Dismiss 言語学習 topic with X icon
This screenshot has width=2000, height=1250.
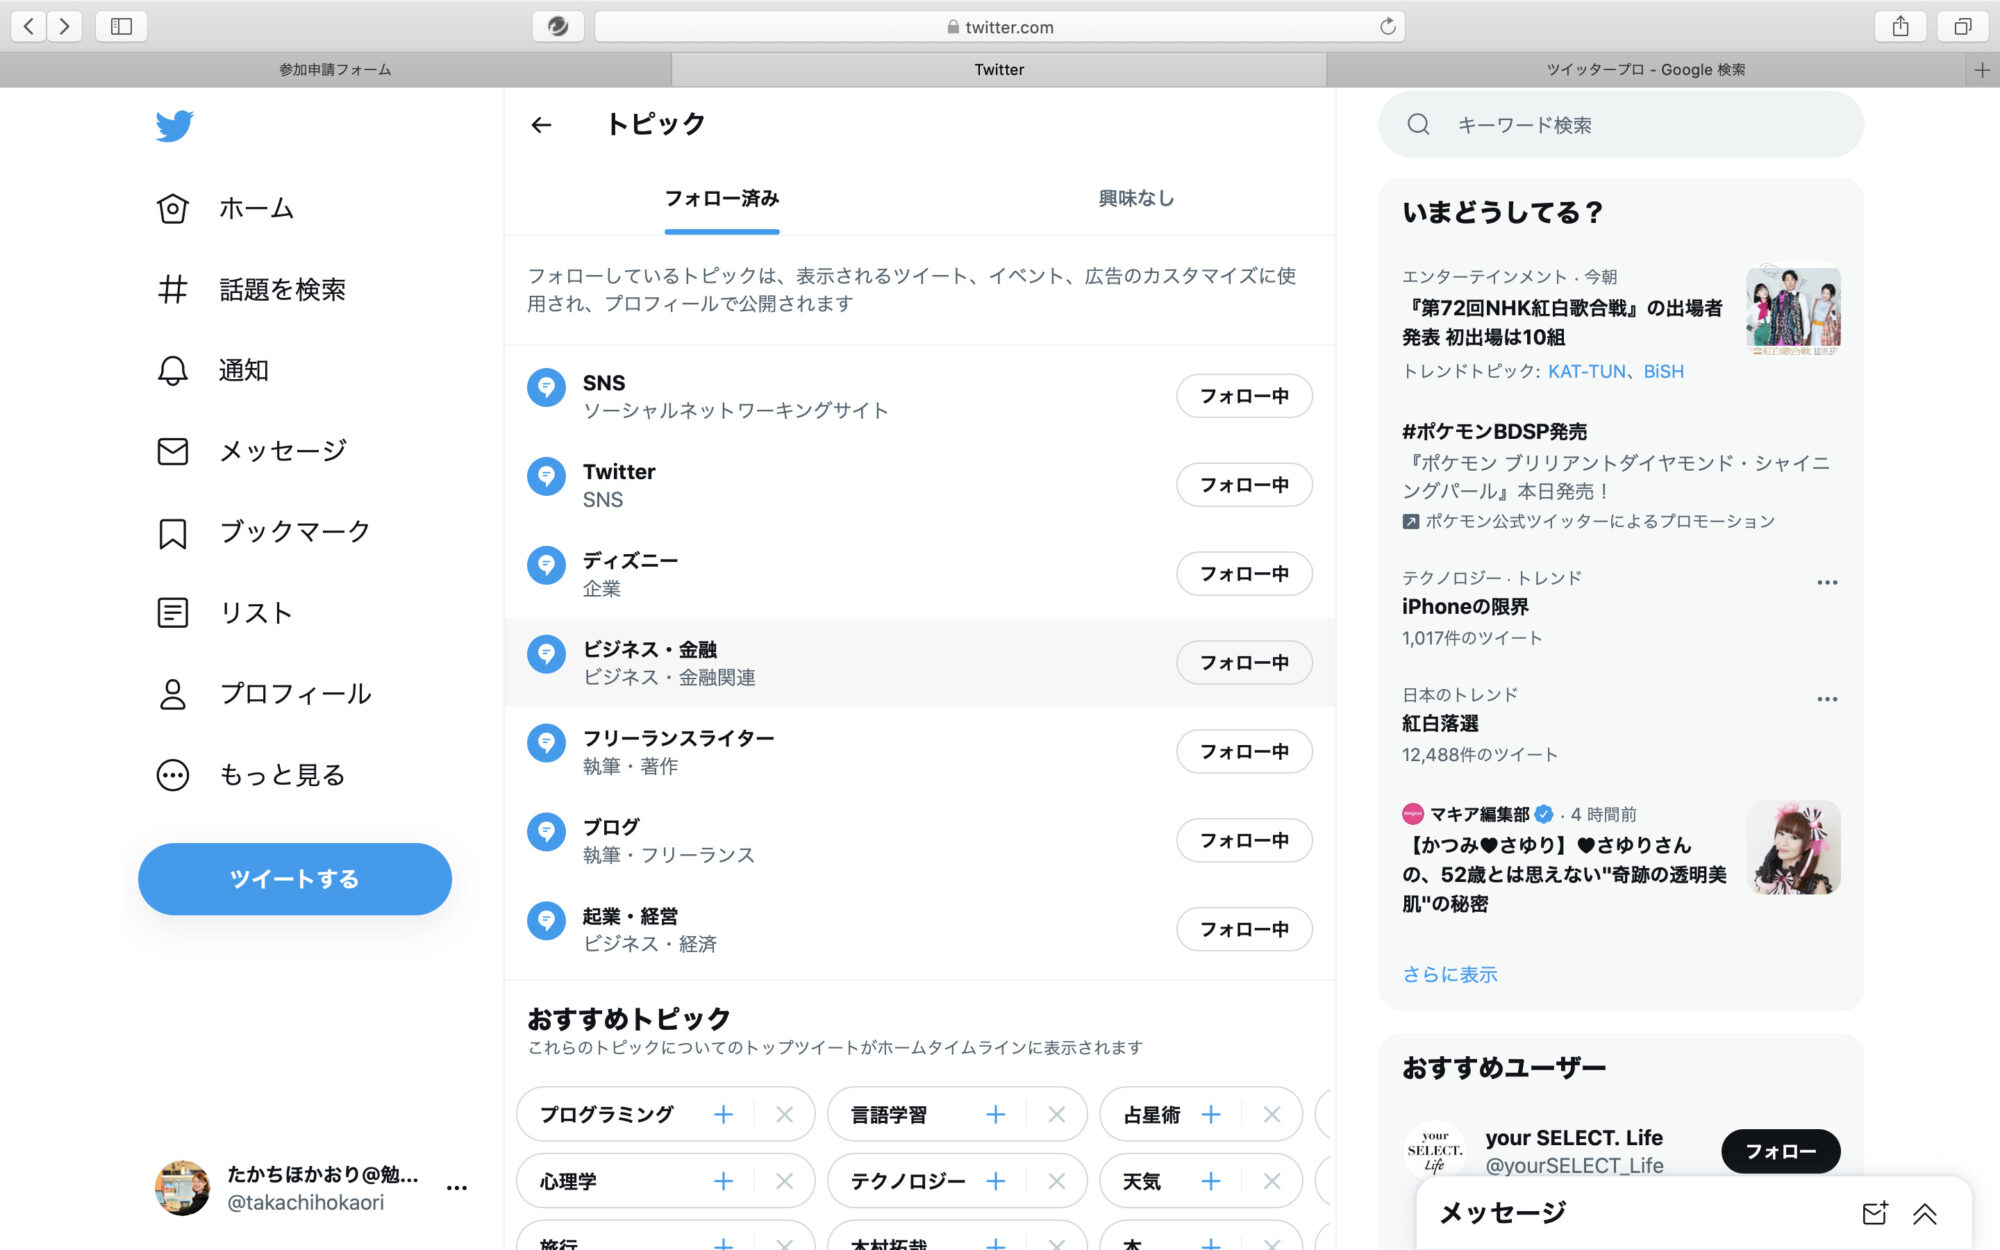point(1056,1114)
